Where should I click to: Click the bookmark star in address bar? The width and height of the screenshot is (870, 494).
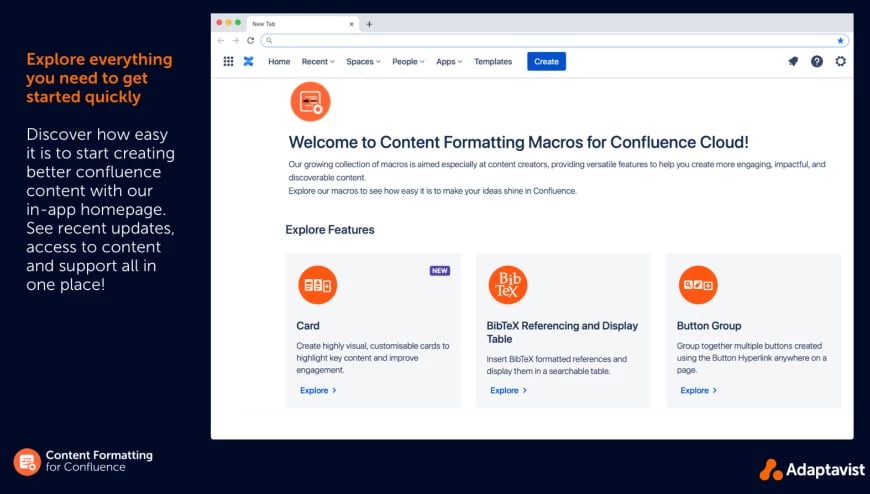click(x=840, y=41)
